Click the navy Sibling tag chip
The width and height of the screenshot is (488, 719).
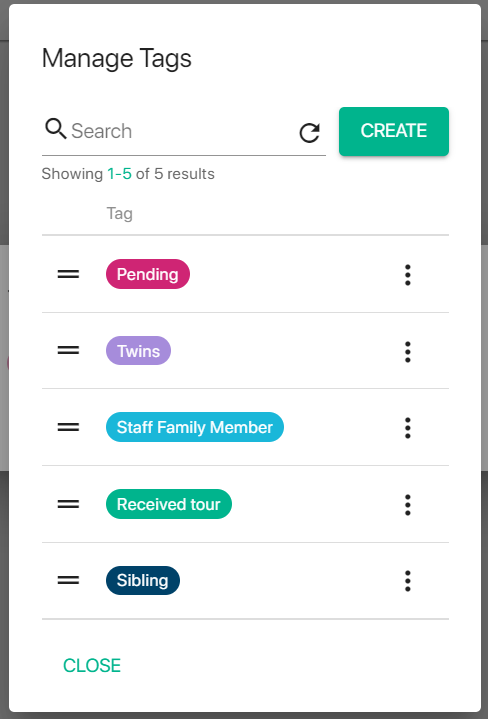coord(143,581)
